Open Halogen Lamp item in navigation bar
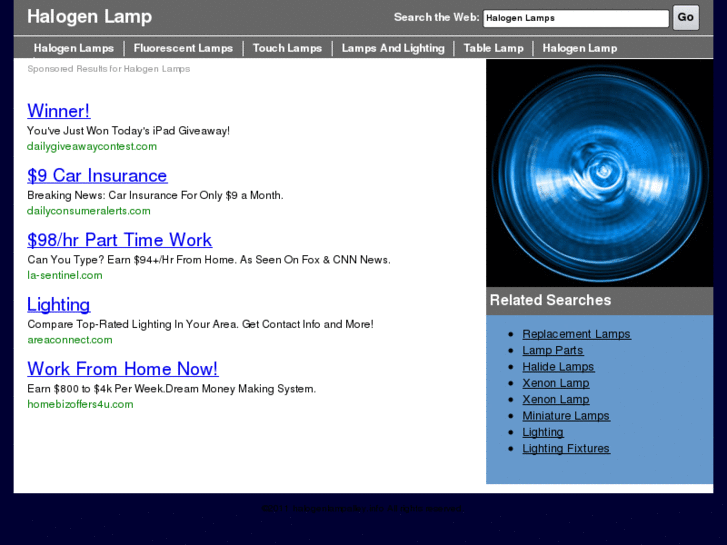Screen dimensions: 727x545 (x=580, y=48)
